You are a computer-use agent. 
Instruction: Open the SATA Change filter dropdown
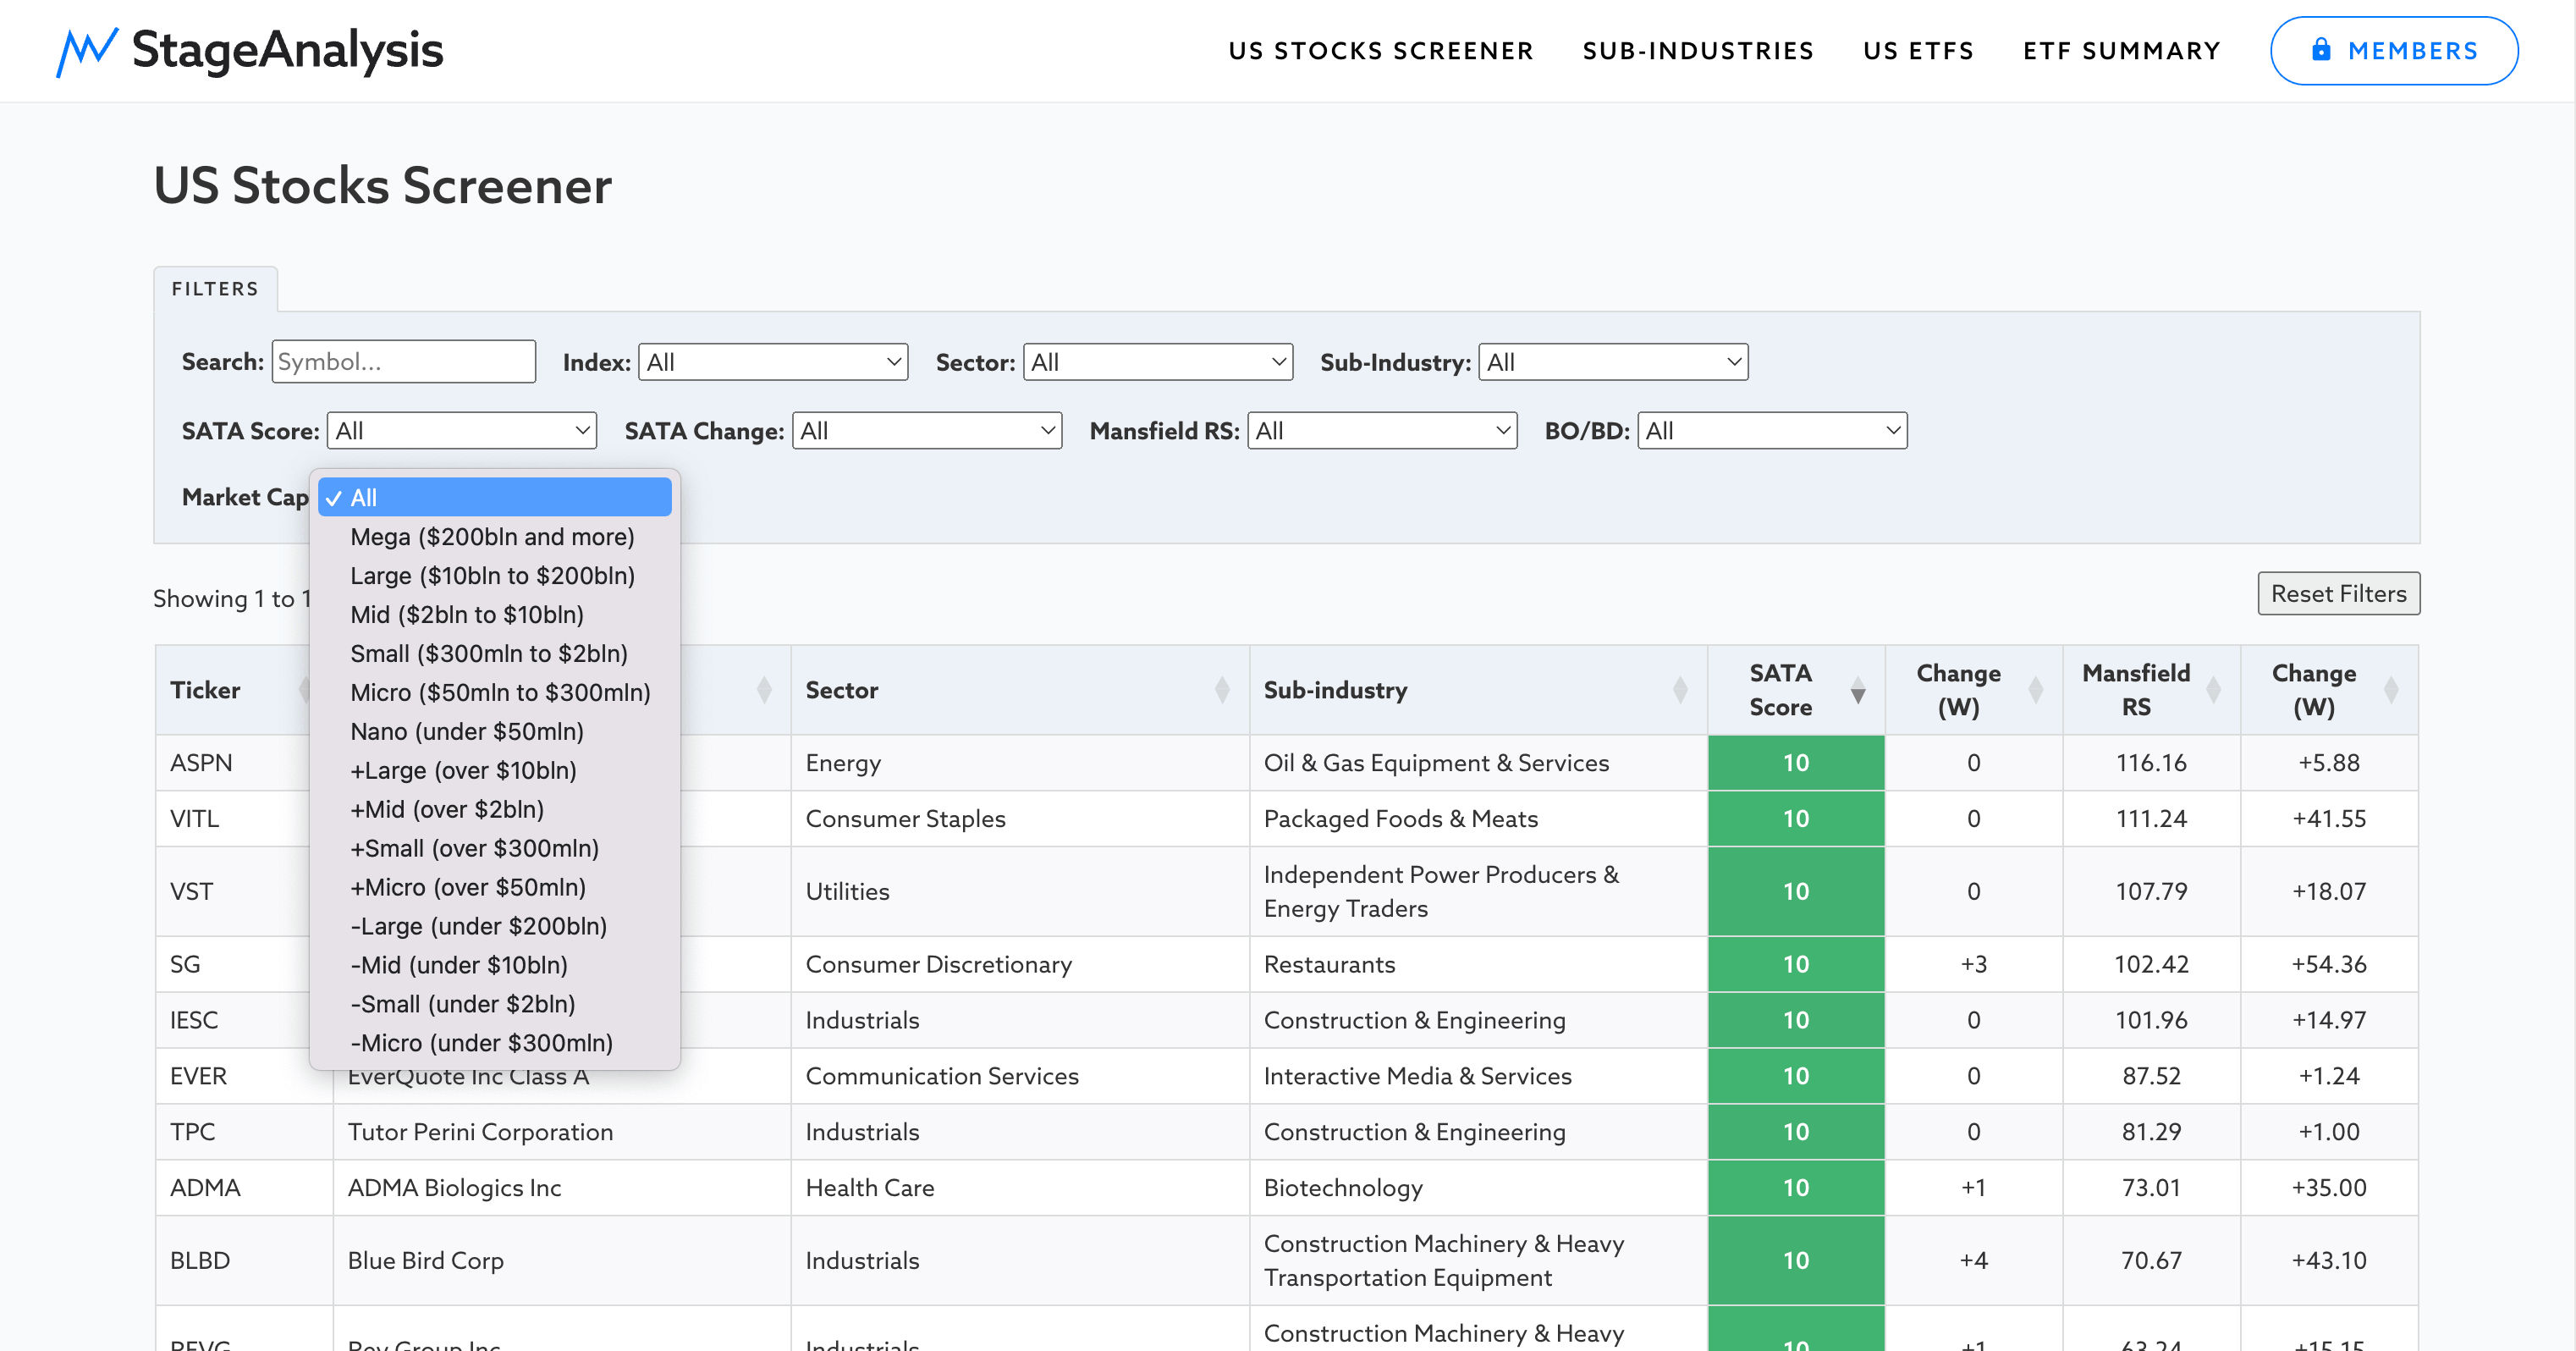(x=927, y=431)
